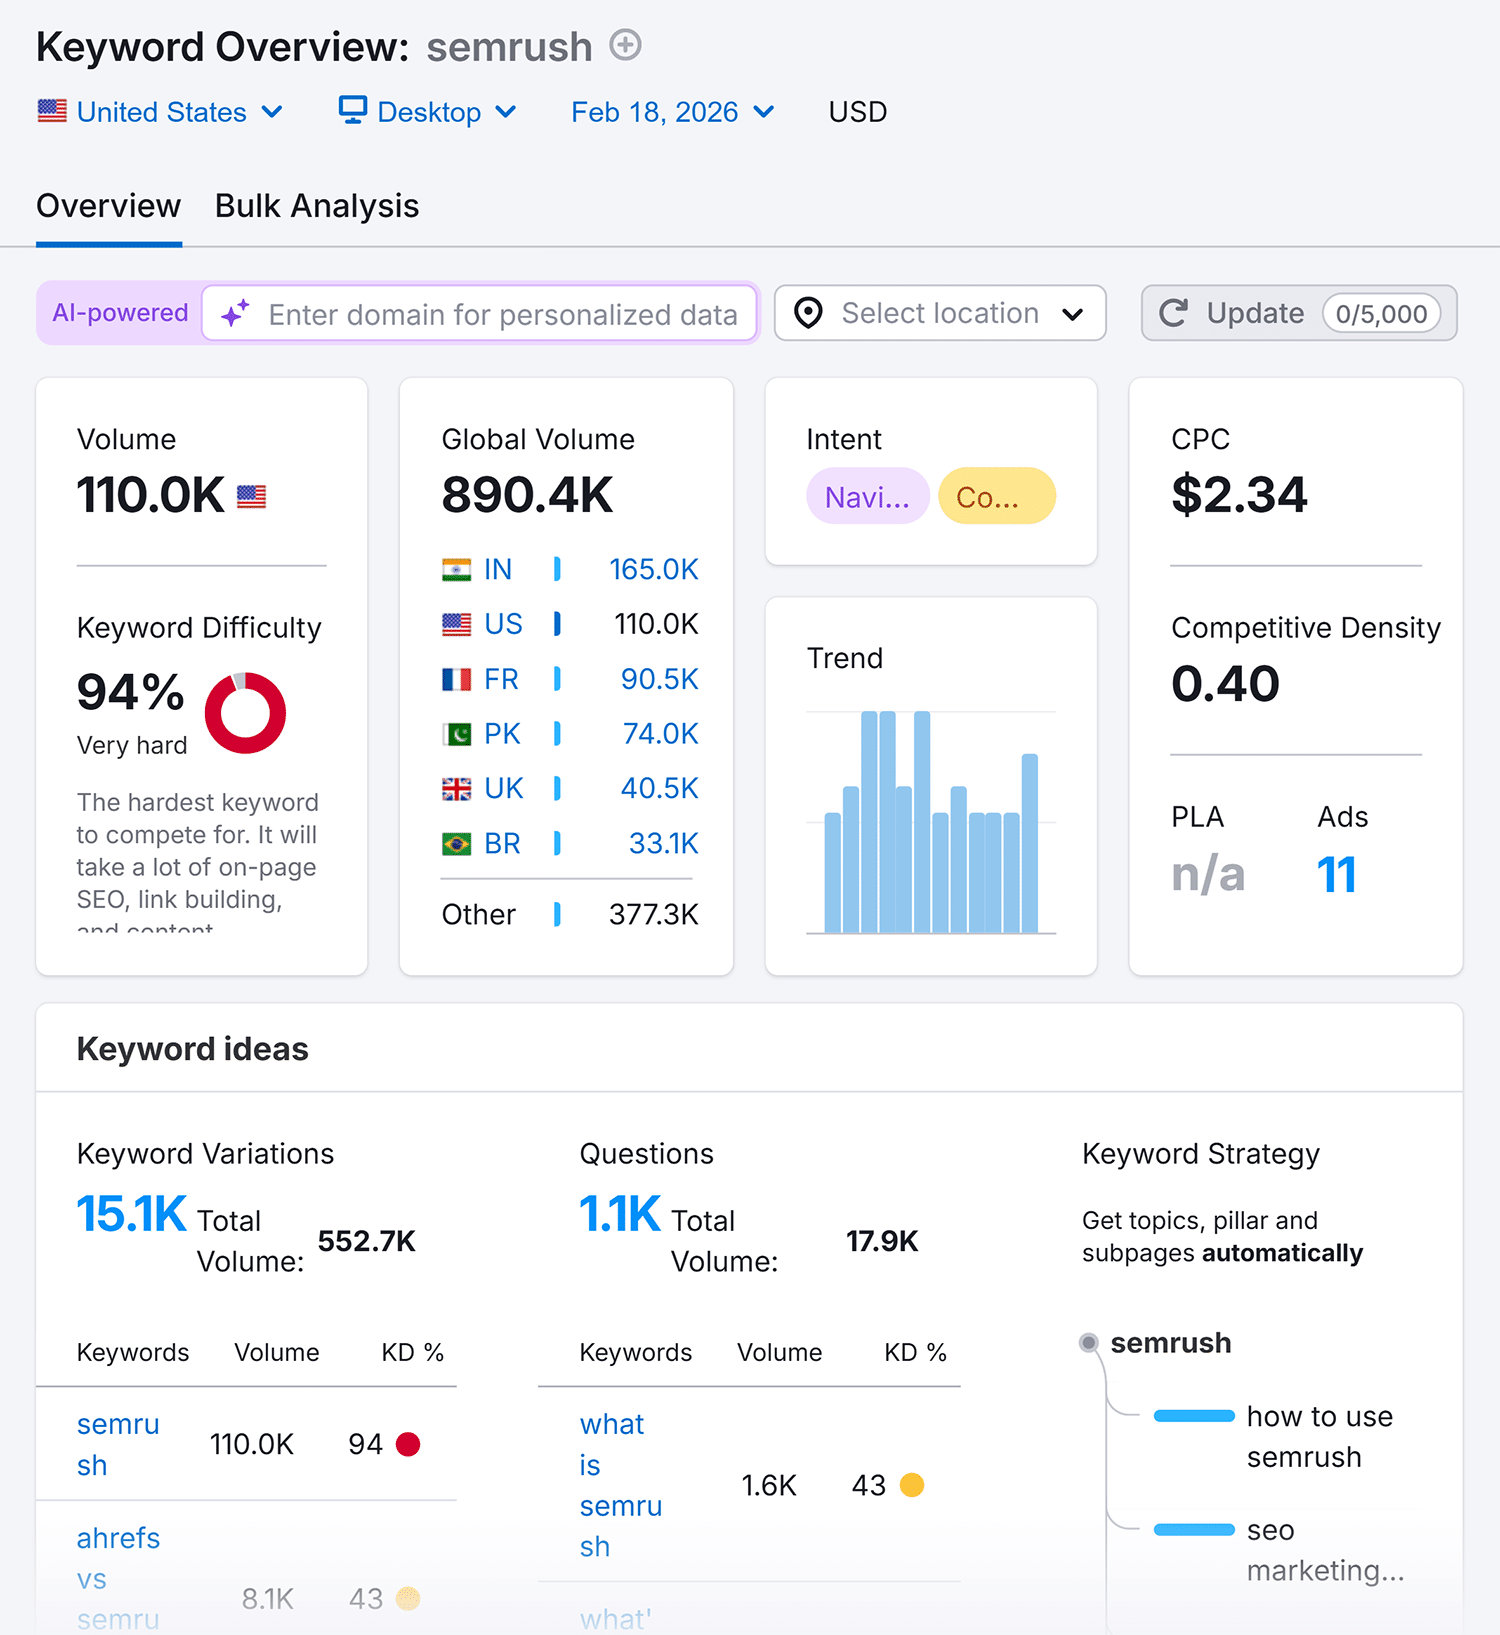
Task: Click the Brazil flag in Global Volume
Action: (x=457, y=844)
